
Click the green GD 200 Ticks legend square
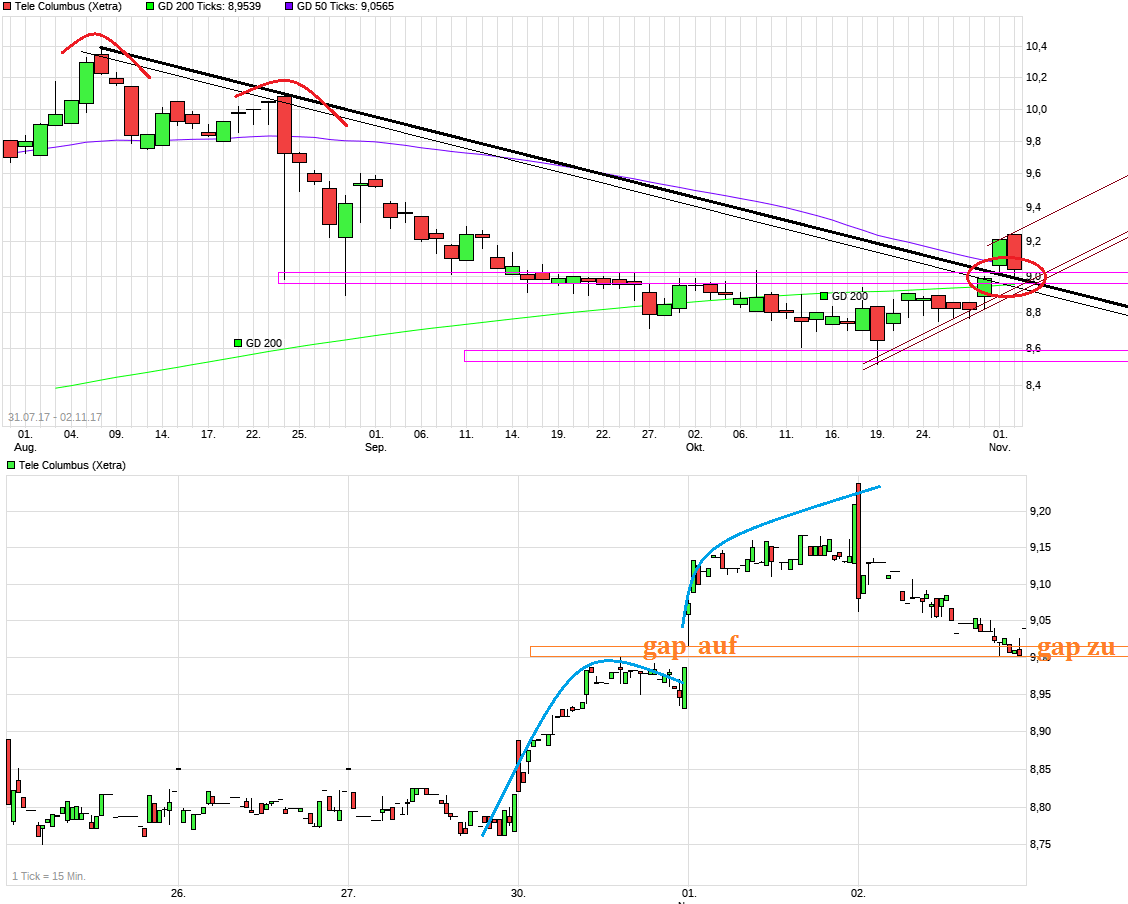pyautogui.click(x=151, y=6)
